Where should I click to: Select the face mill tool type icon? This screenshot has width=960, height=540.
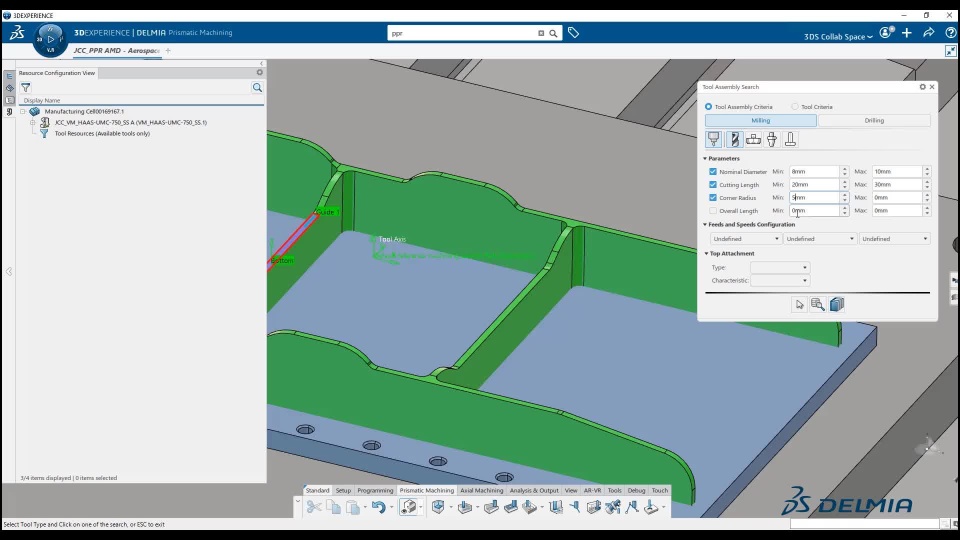click(x=753, y=140)
